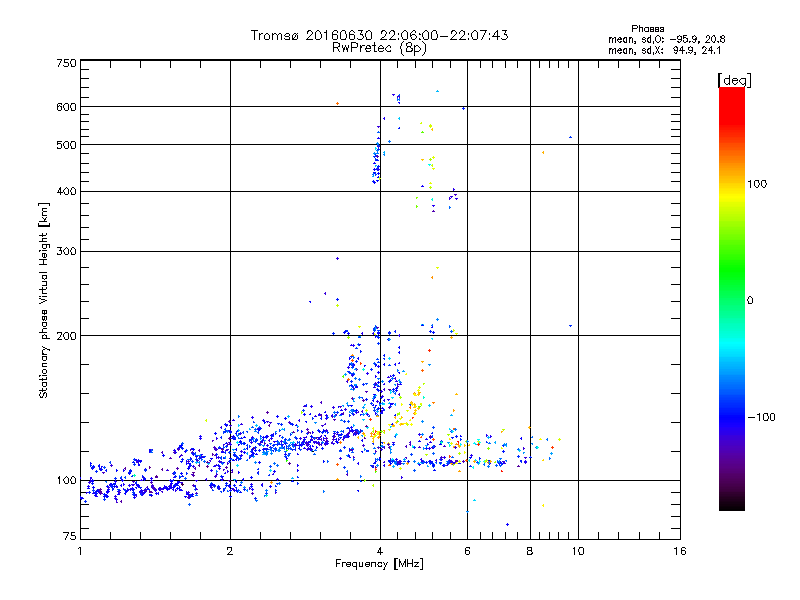
Task: Click the colorbar tick label '0'
Action: 750,301
